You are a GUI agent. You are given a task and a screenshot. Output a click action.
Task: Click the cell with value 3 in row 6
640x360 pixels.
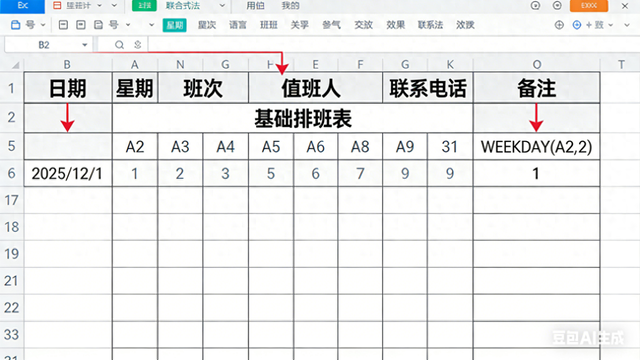[x=225, y=173]
